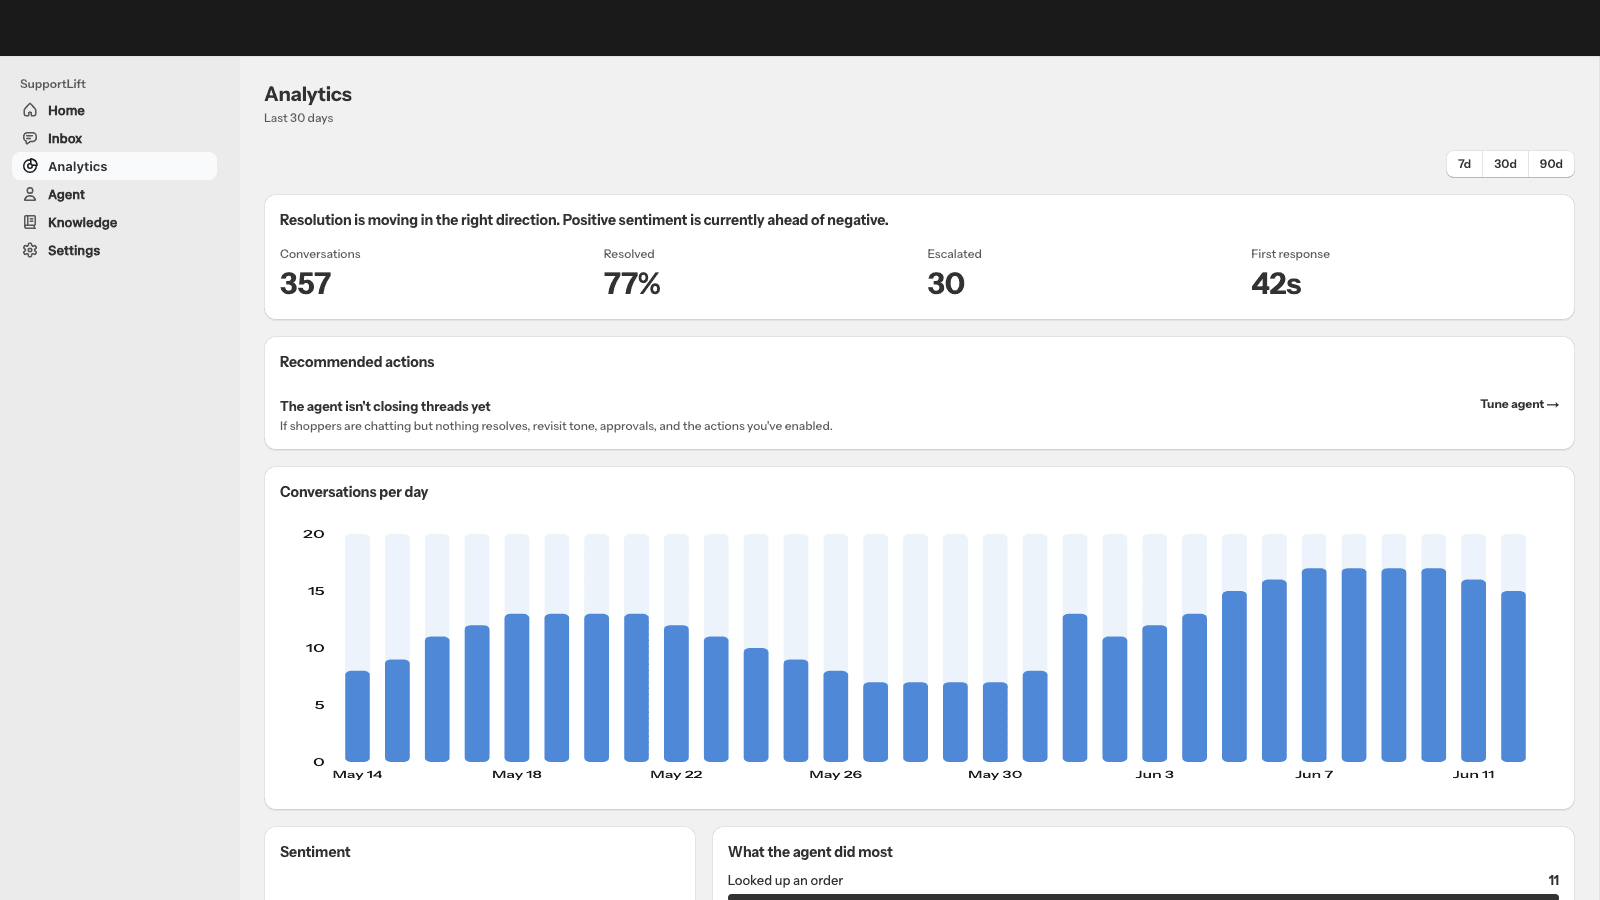Viewport: 1600px width, 900px height.
Task: Click 'What the agent did most' heading
Action: click(810, 852)
